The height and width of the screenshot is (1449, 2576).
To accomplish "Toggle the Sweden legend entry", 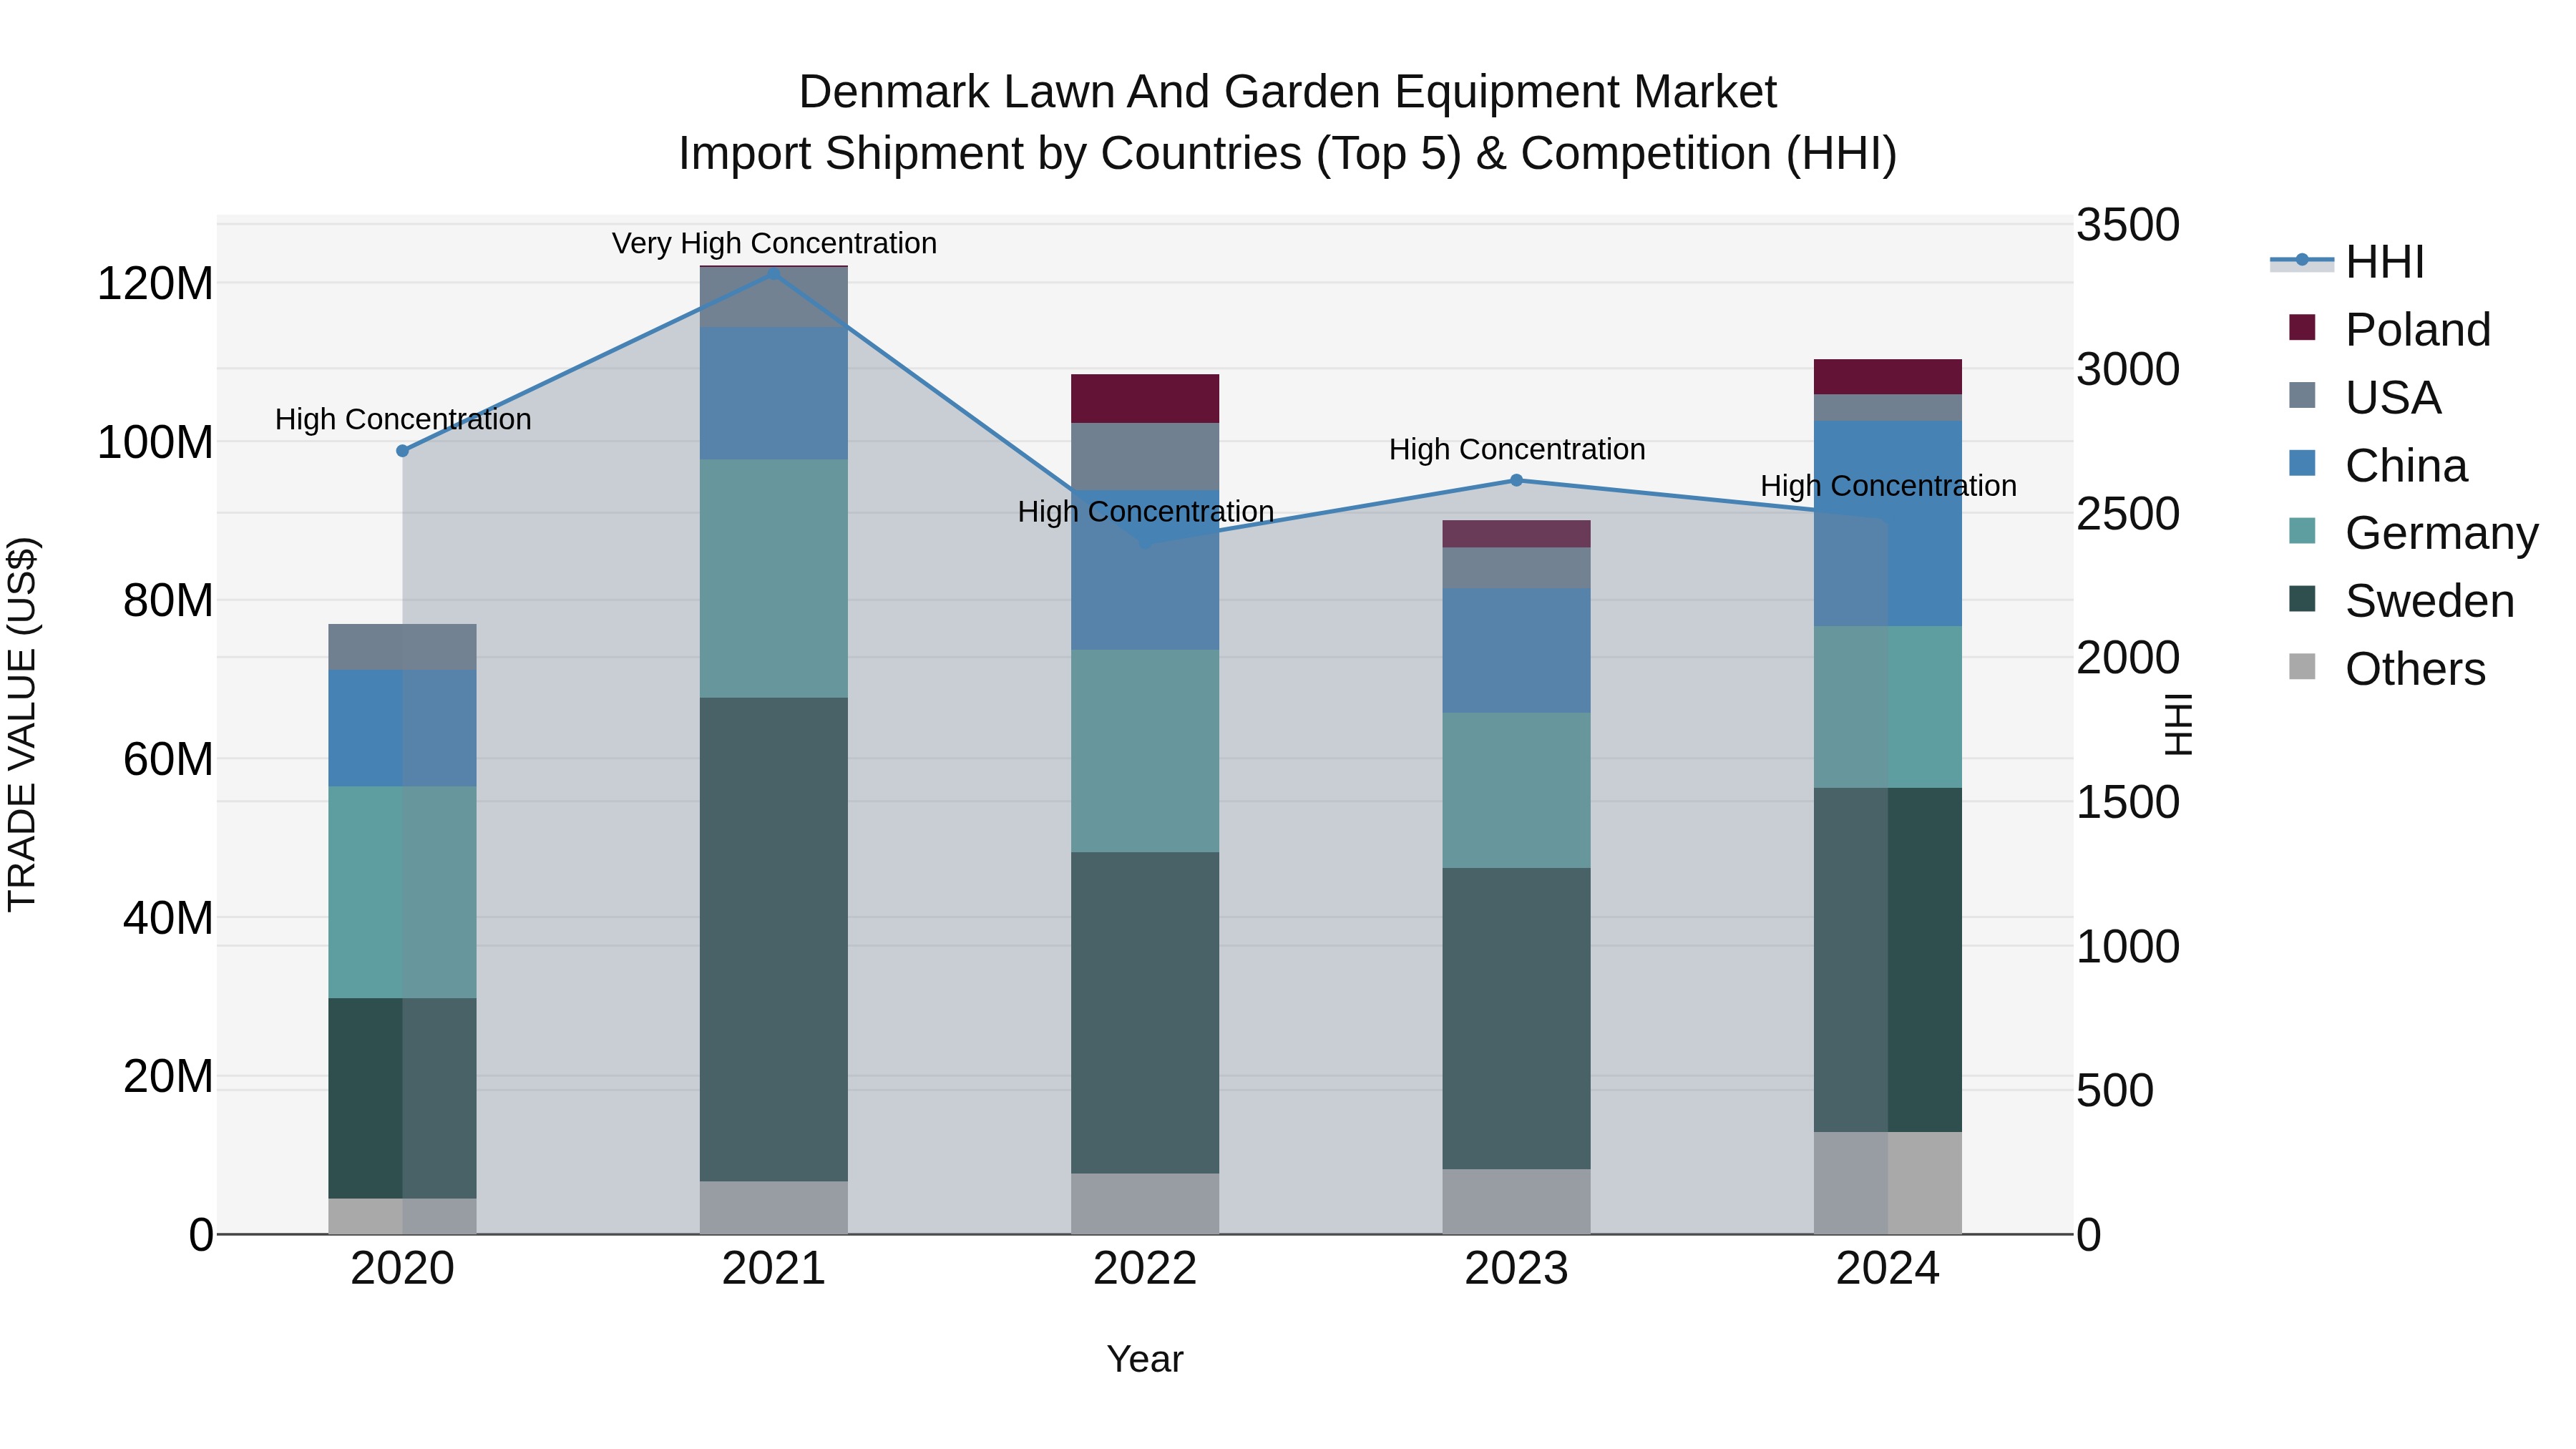I will (2401, 601).
